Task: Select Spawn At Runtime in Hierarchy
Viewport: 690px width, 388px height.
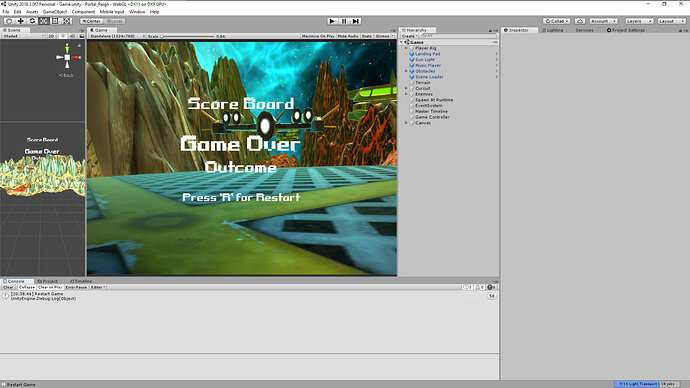Action: point(434,100)
